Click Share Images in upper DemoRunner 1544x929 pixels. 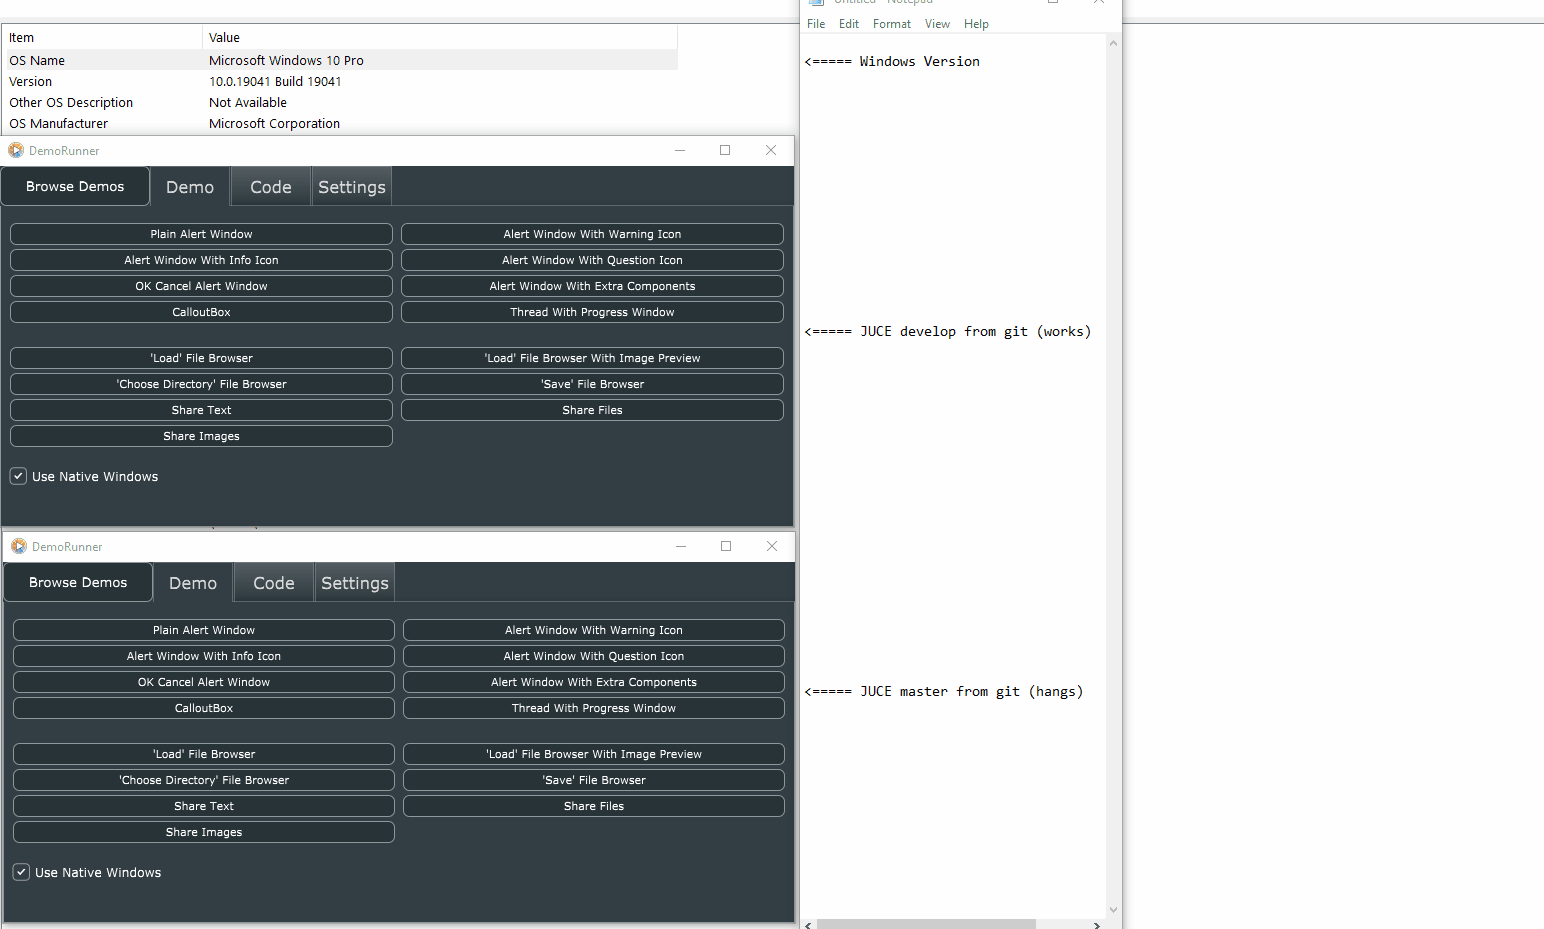201,436
